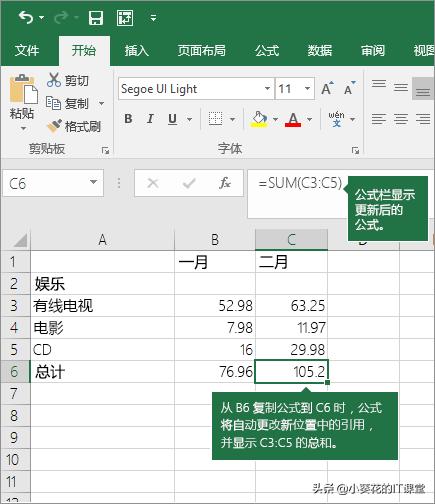Decrease font size with the small A icon
The height and width of the screenshot is (504, 435).
(349, 88)
